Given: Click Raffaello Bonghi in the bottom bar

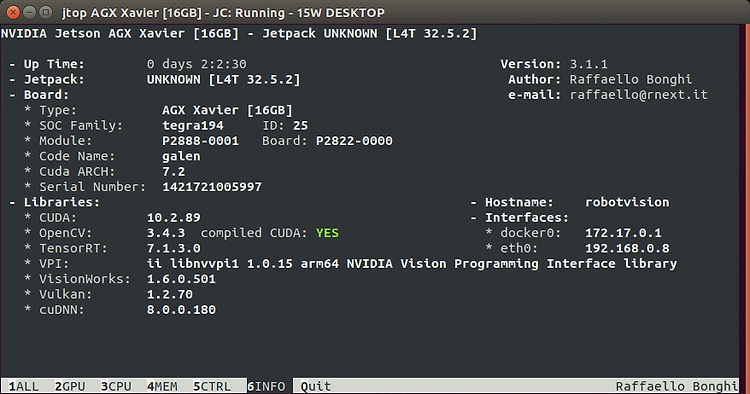Looking at the screenshot, I should [x=676, y=386].
